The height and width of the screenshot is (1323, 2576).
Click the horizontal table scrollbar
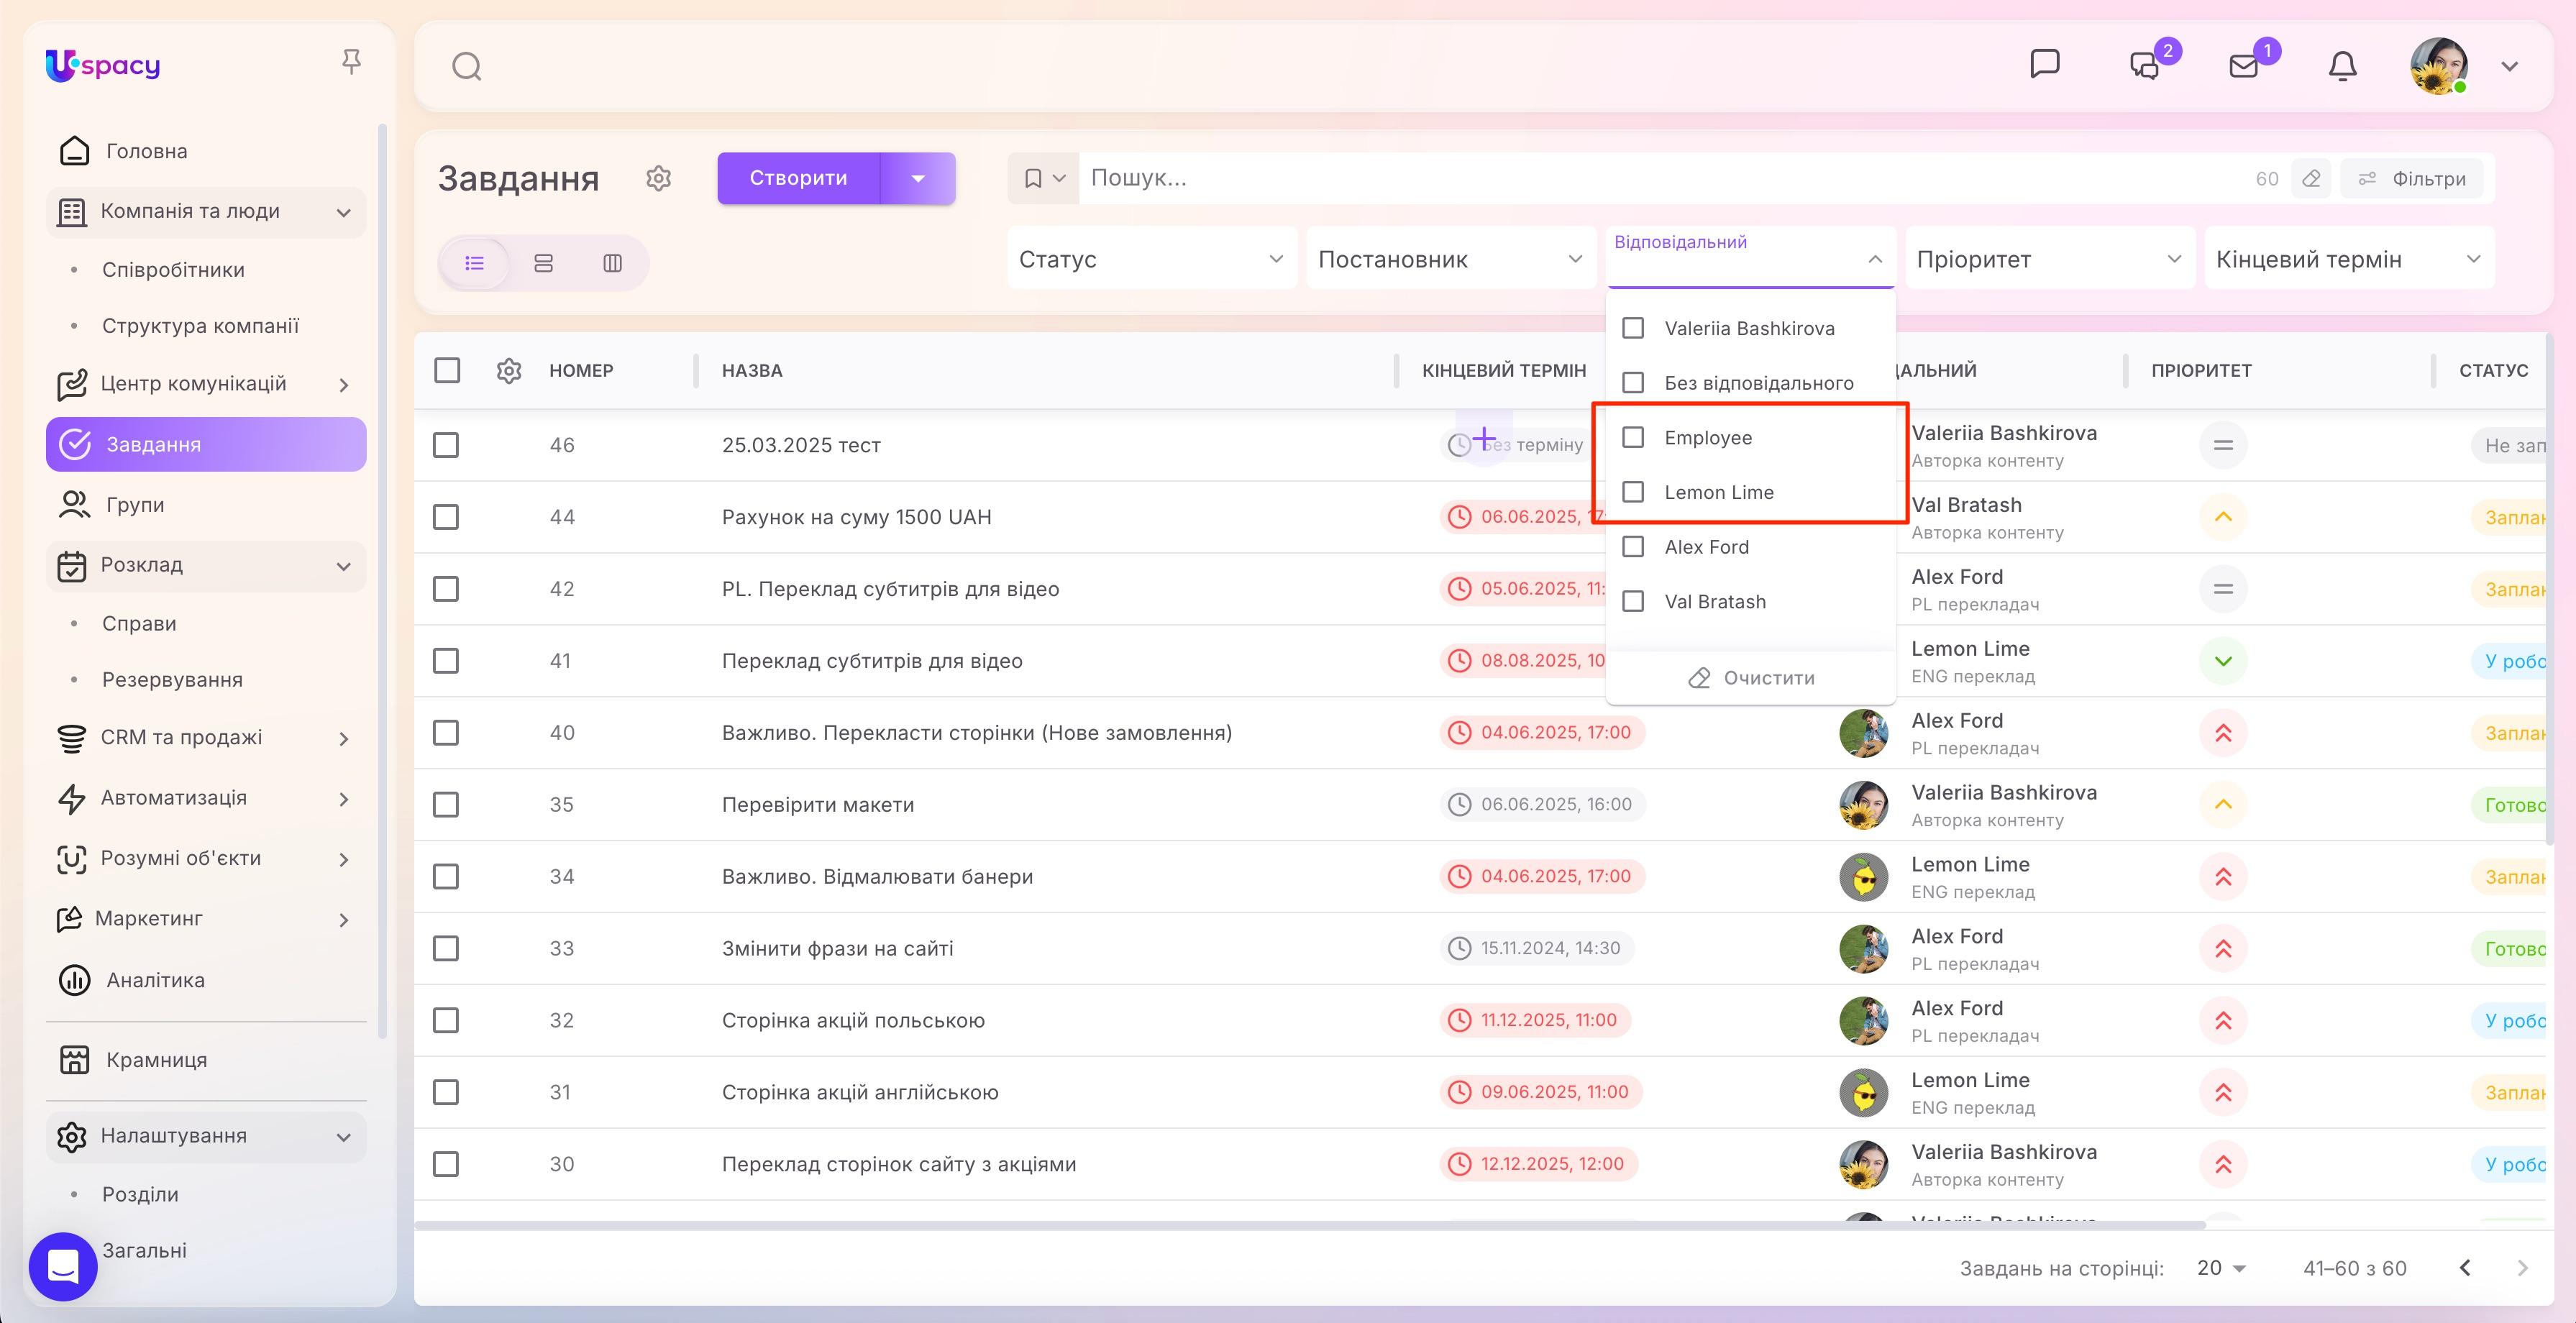coord(1310,1225)
